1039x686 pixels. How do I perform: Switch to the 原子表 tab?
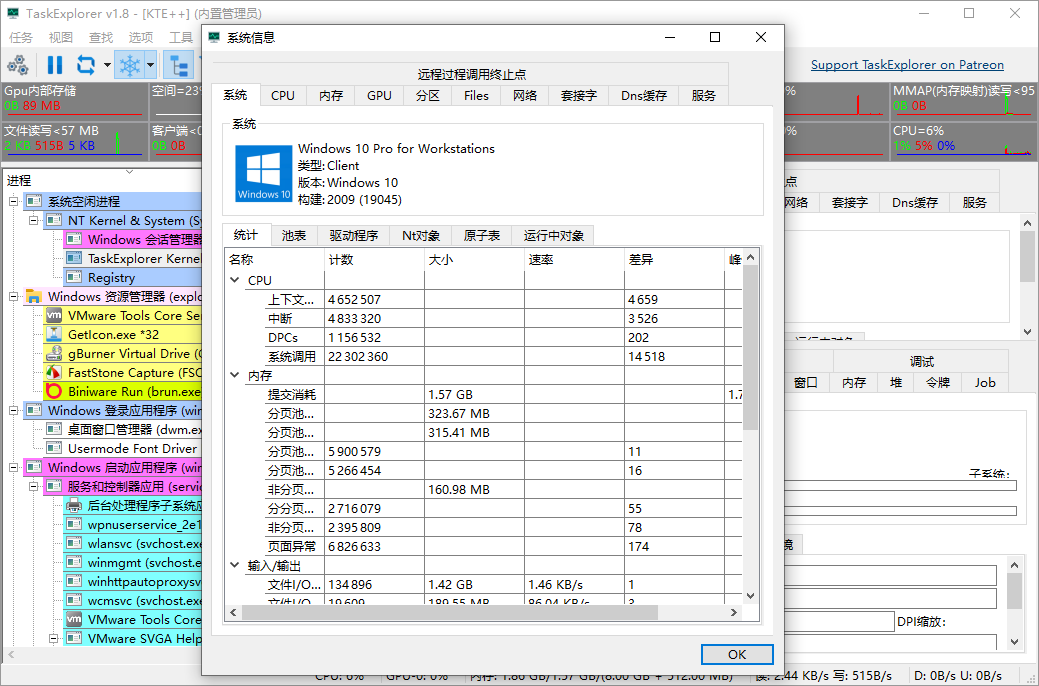click(482, 235)
